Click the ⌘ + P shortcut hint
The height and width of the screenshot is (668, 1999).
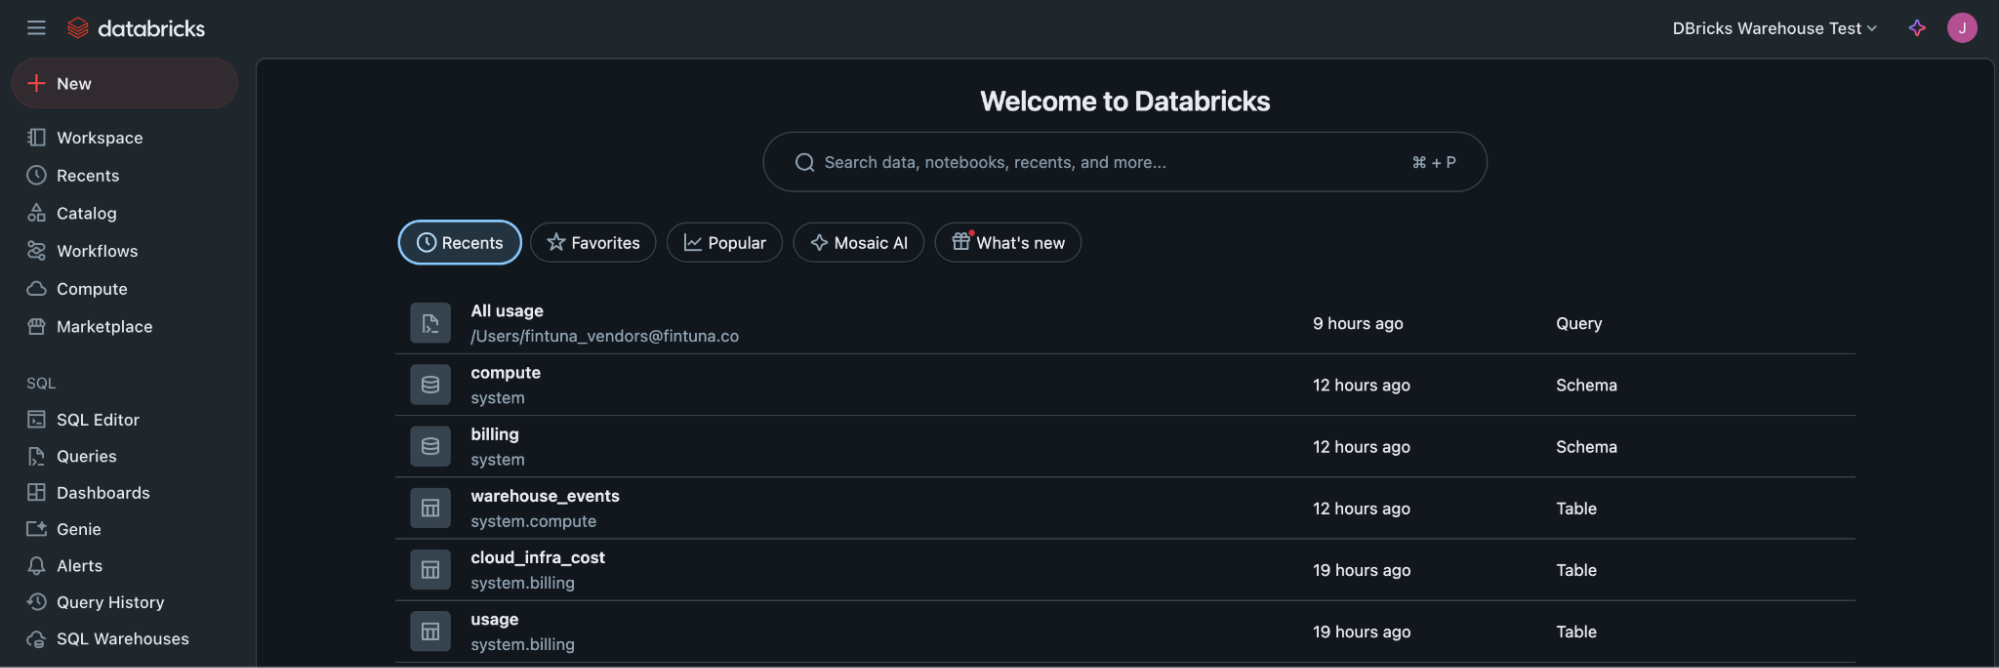[1434, 162]
